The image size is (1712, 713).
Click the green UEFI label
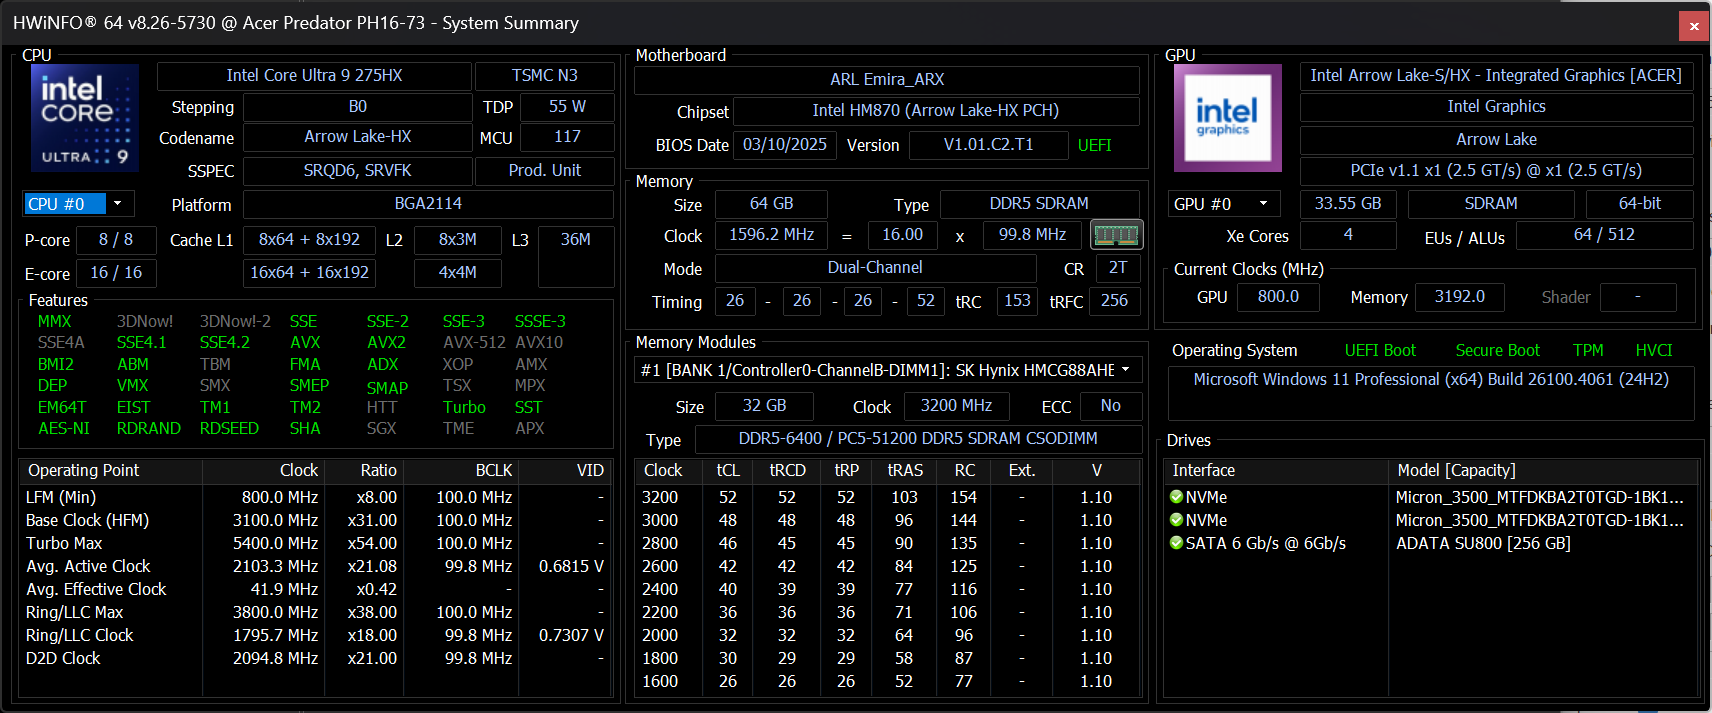tap(1095, 146)
